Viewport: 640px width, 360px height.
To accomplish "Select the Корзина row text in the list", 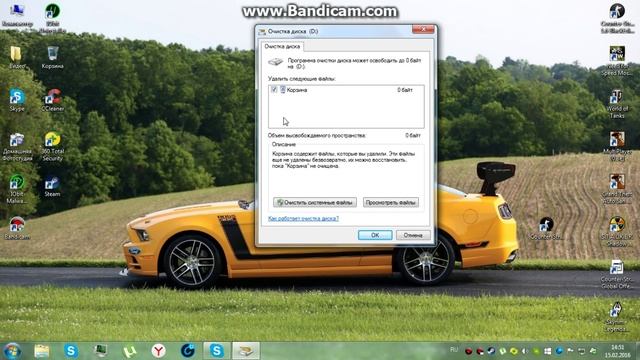I will [x=297, y=90].
